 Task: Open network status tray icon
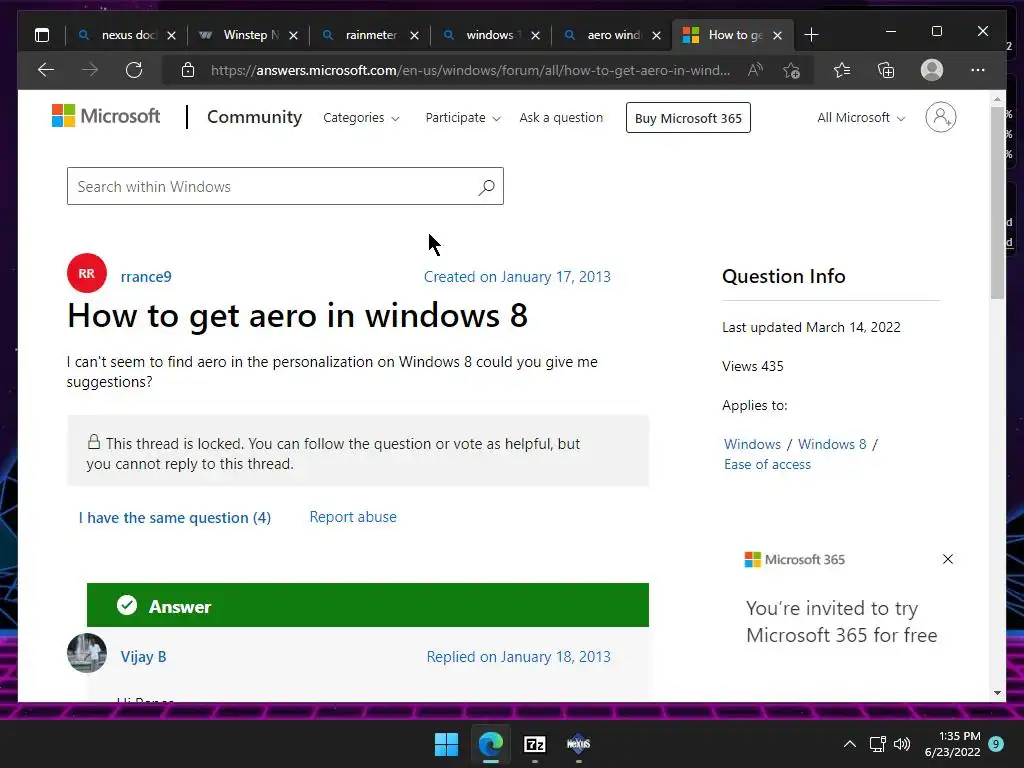[x=878, y=744]
